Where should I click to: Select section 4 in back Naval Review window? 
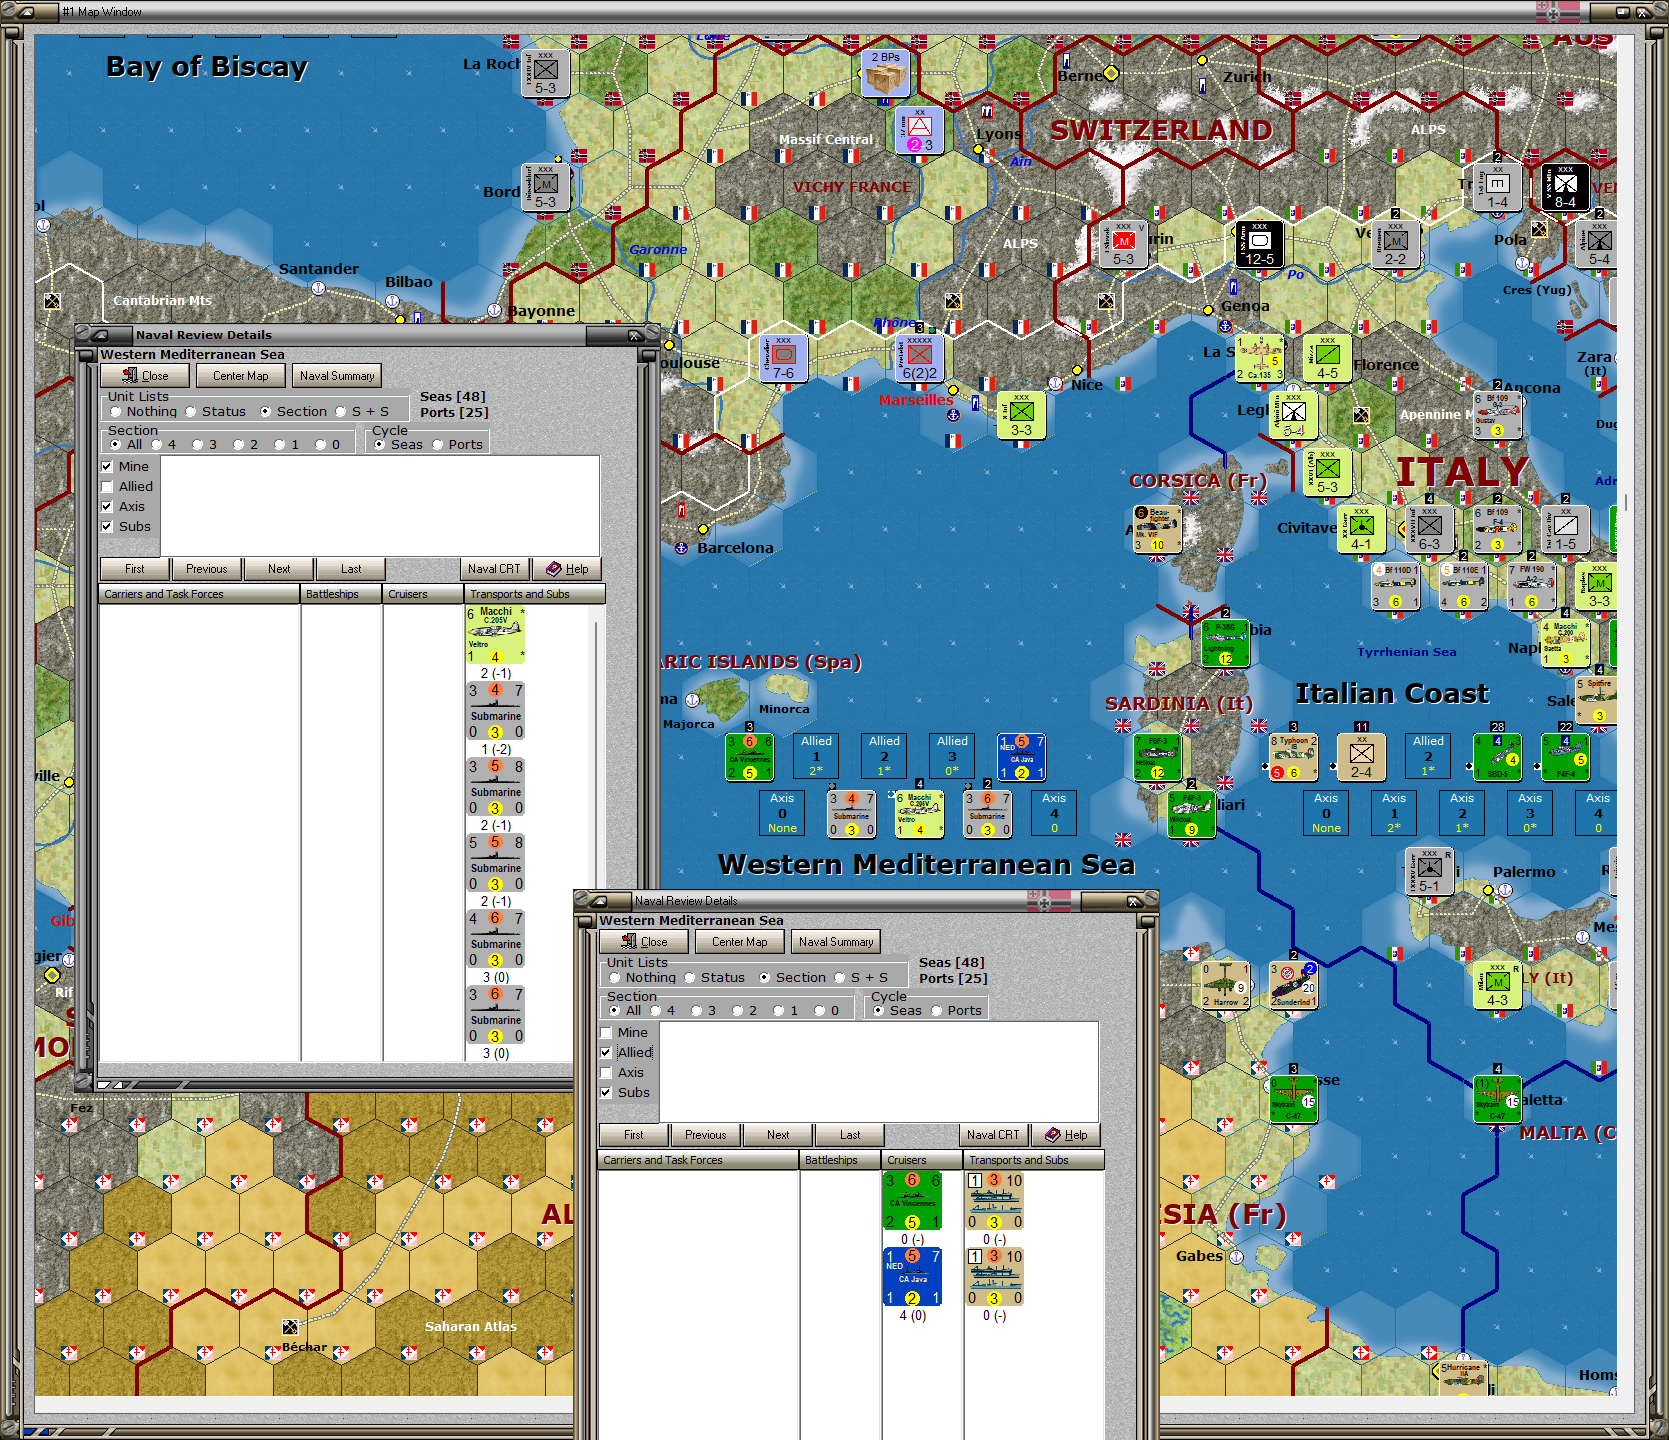tap(157, 444)
